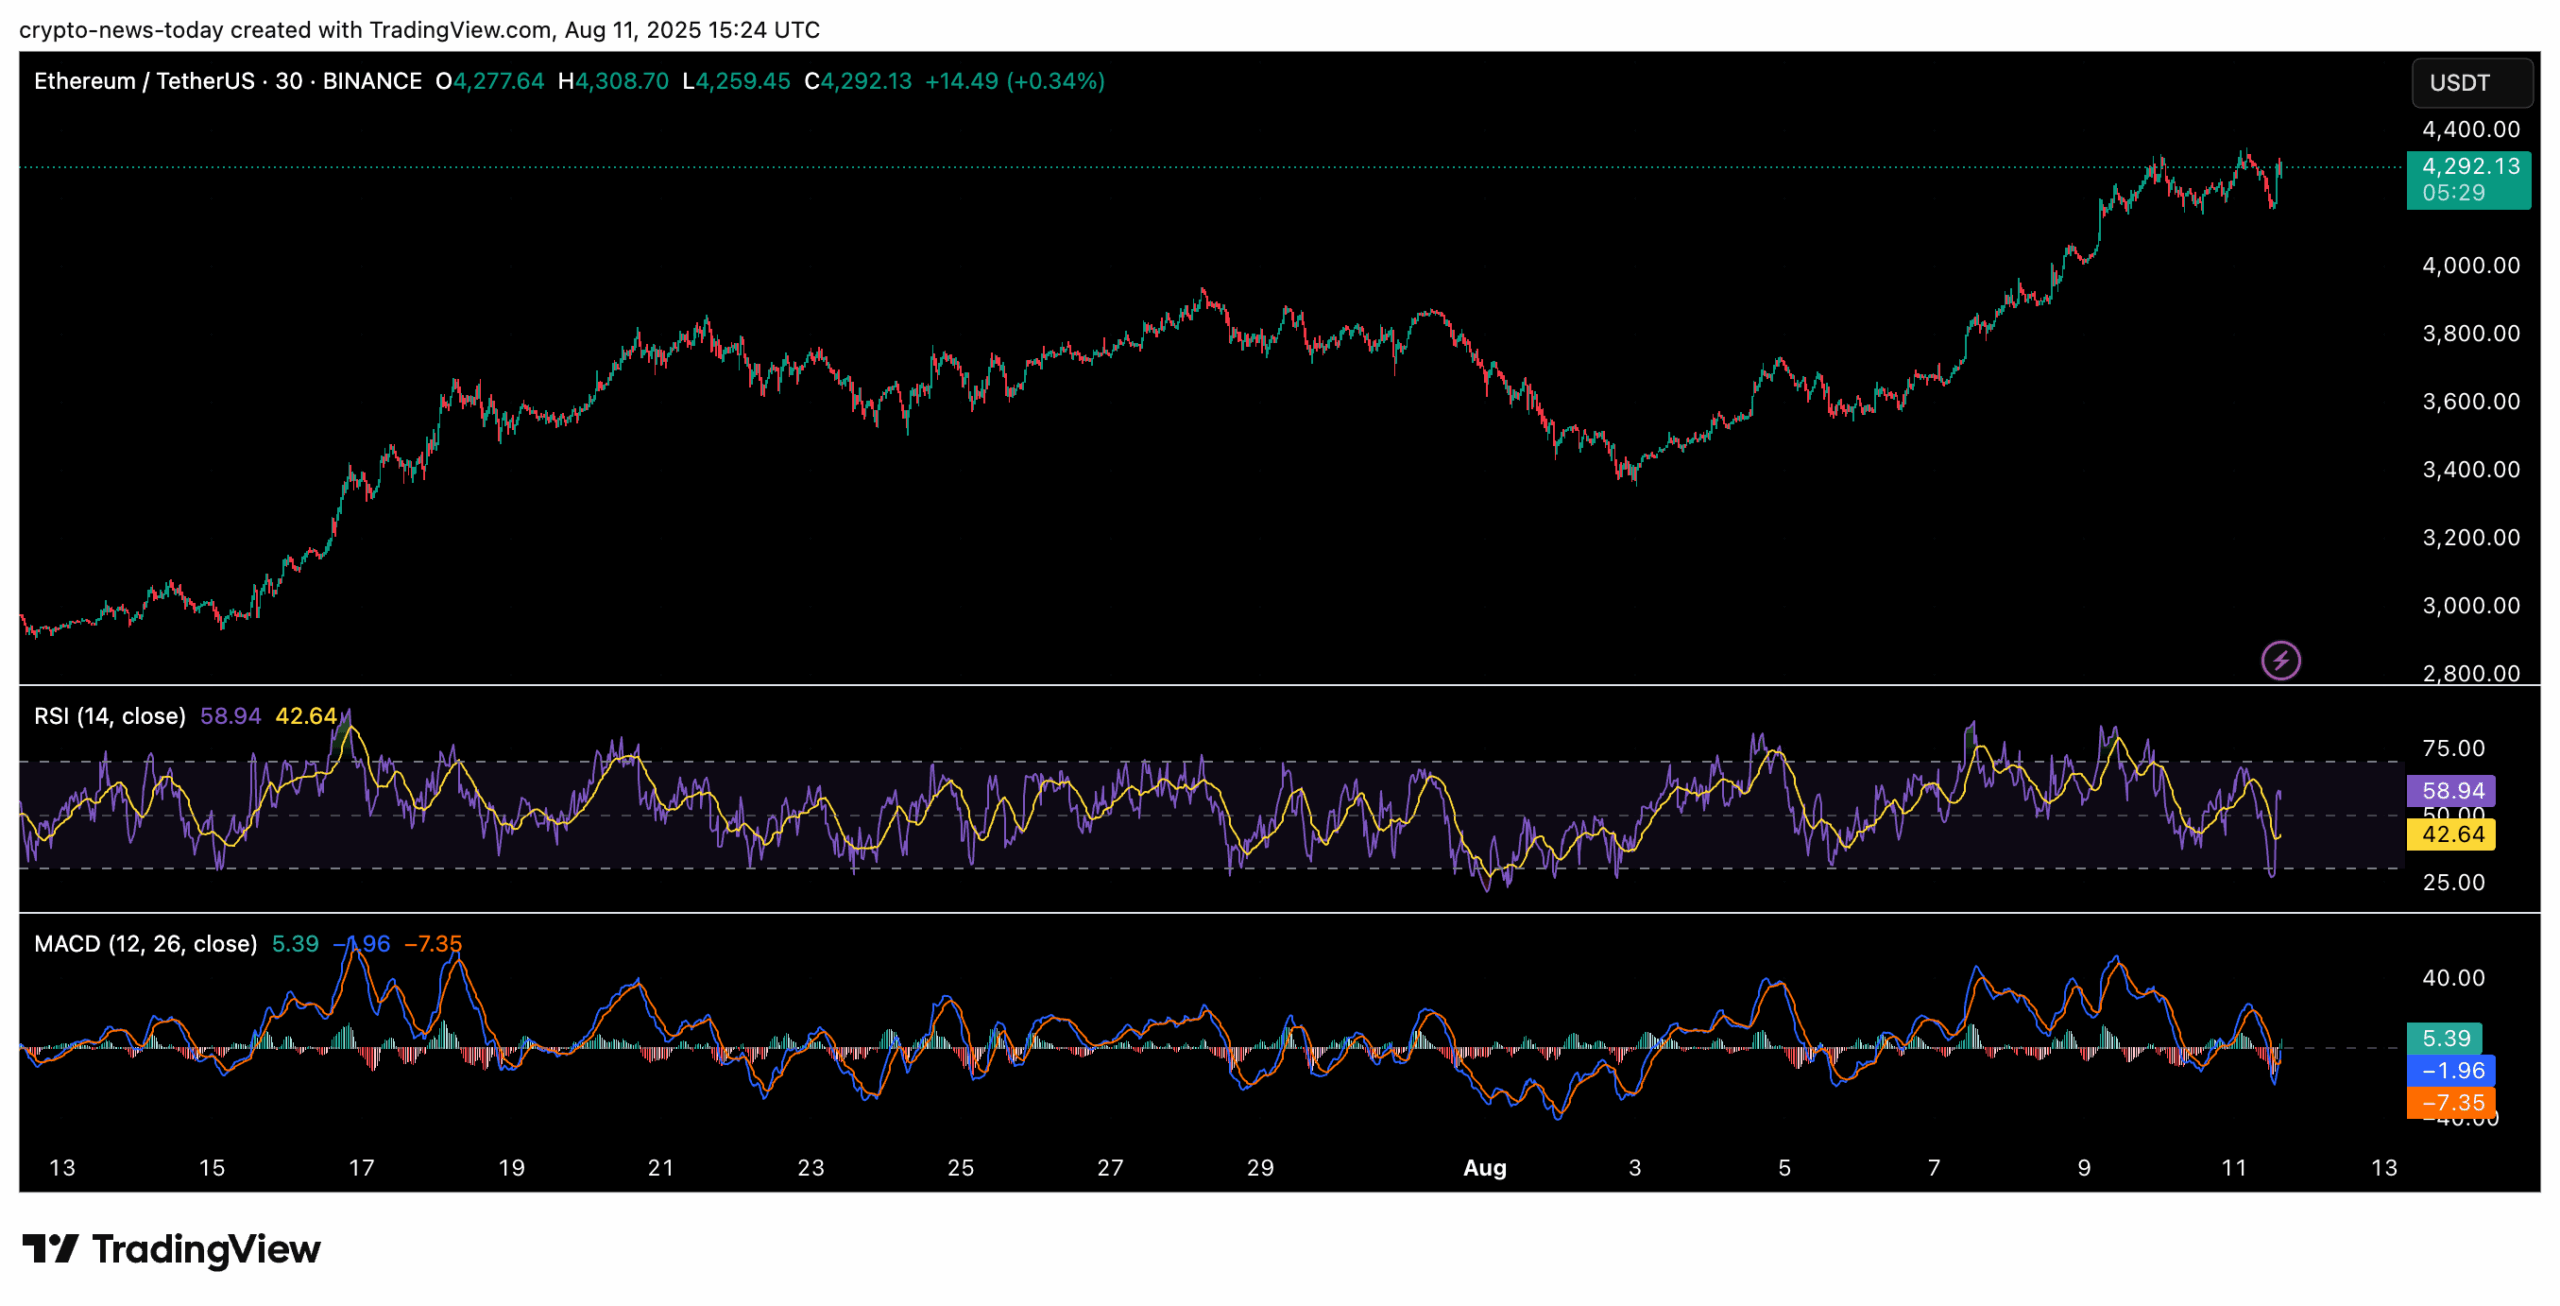Click the blue -1.96 MACD axis tag
This screenshot has height=1306, width=2560.
click(2451, 1070)
